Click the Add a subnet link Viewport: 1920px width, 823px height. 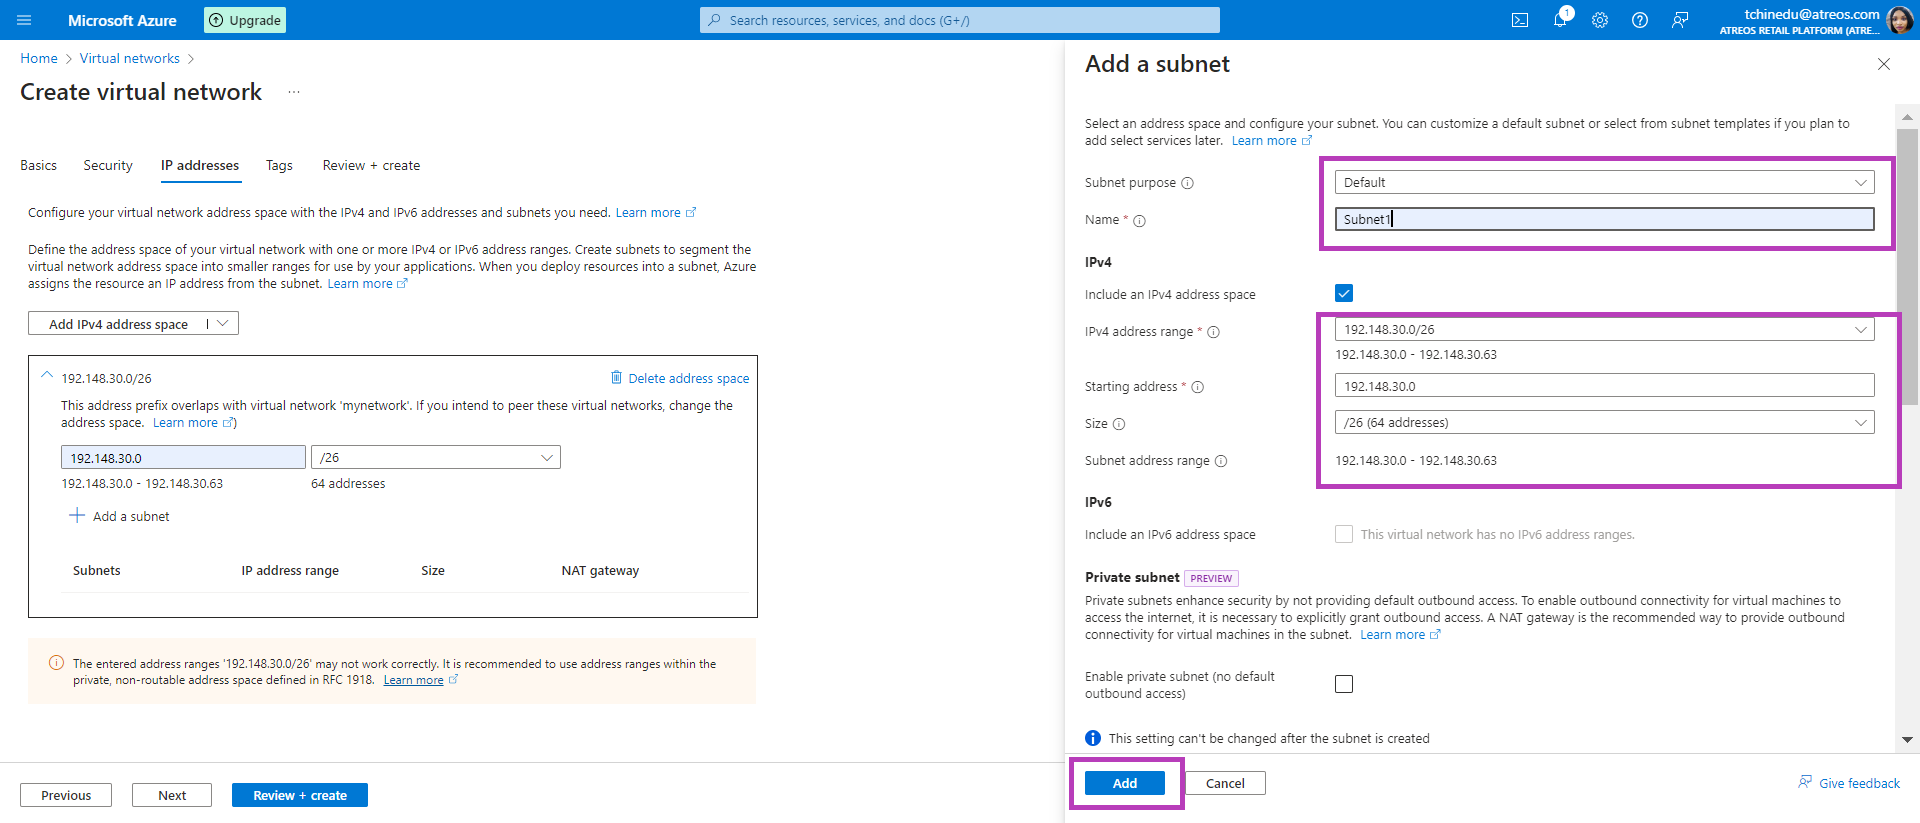click(131, 516)
